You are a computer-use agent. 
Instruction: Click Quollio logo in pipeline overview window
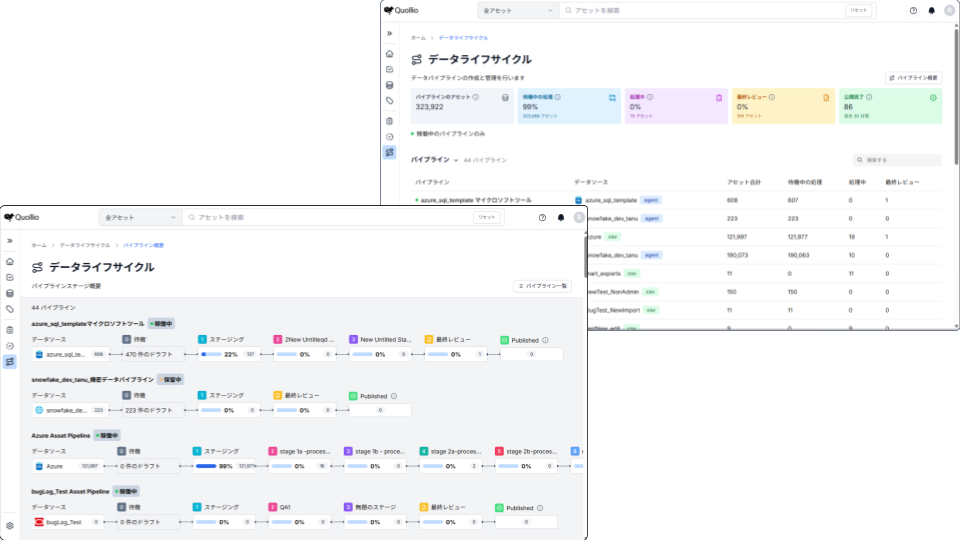tap(22, 217)
